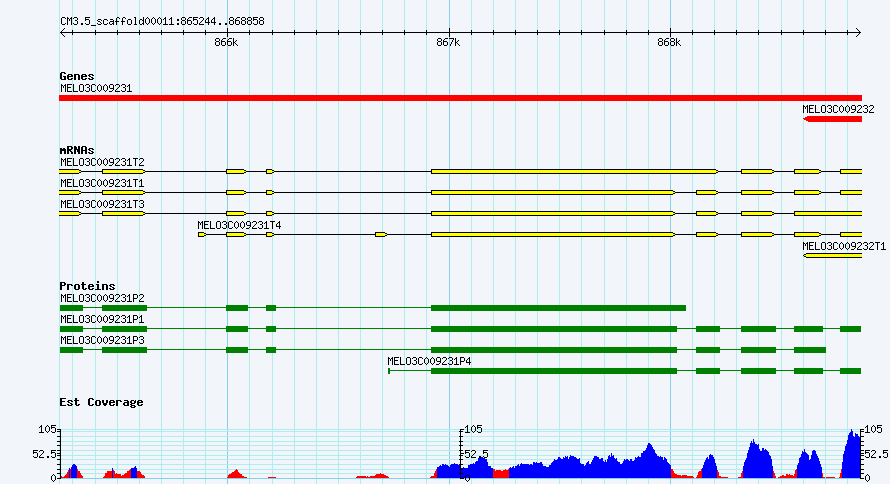
Task: Click the mRNAs track heading
Action: pos(77,150)
